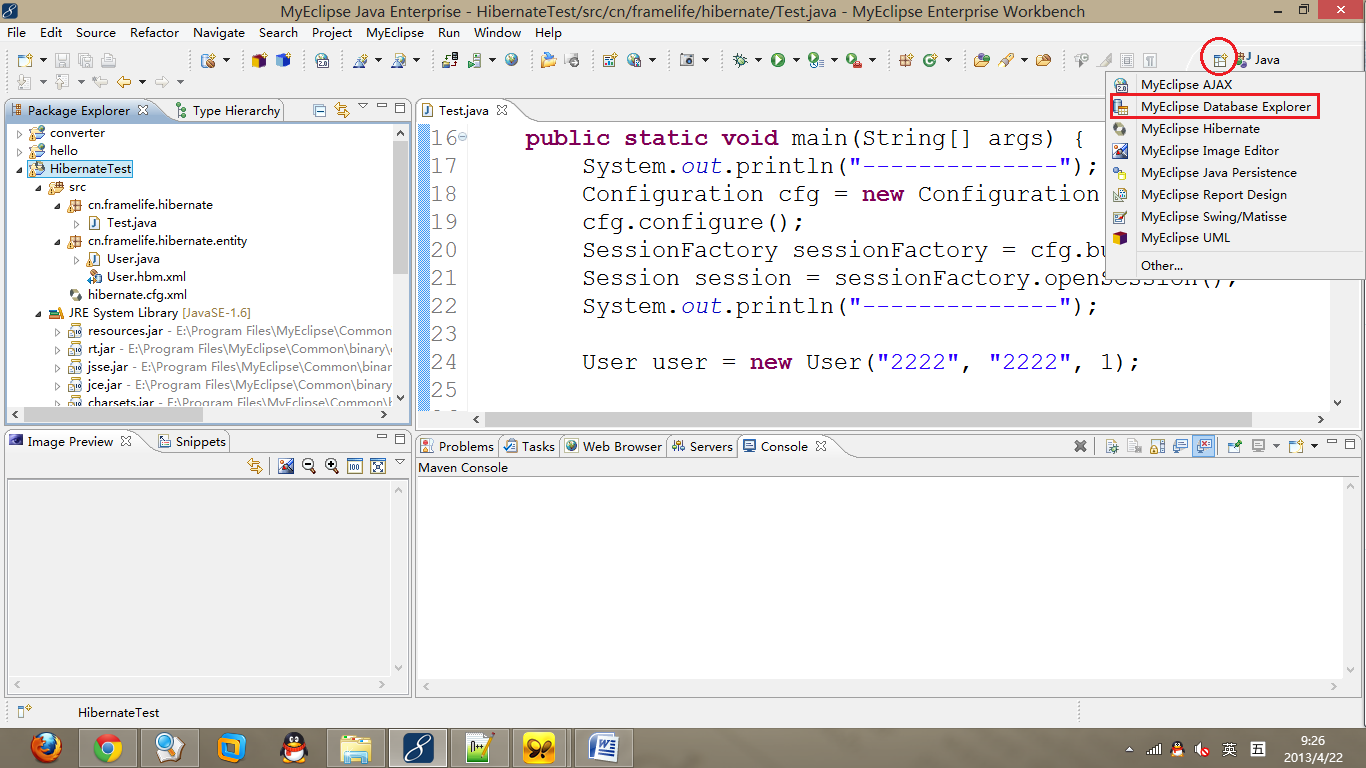Open the MyEclipse menu
The image size is (1366, 768).
[x=395, y=32]
